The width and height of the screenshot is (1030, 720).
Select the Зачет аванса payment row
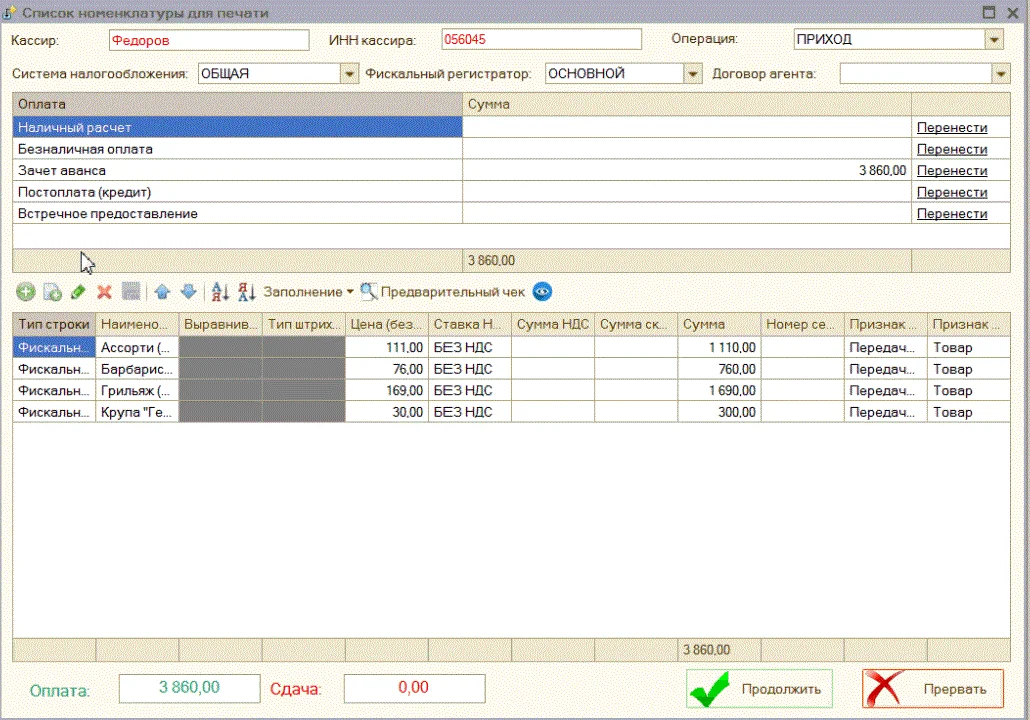[x=237, y=171]
